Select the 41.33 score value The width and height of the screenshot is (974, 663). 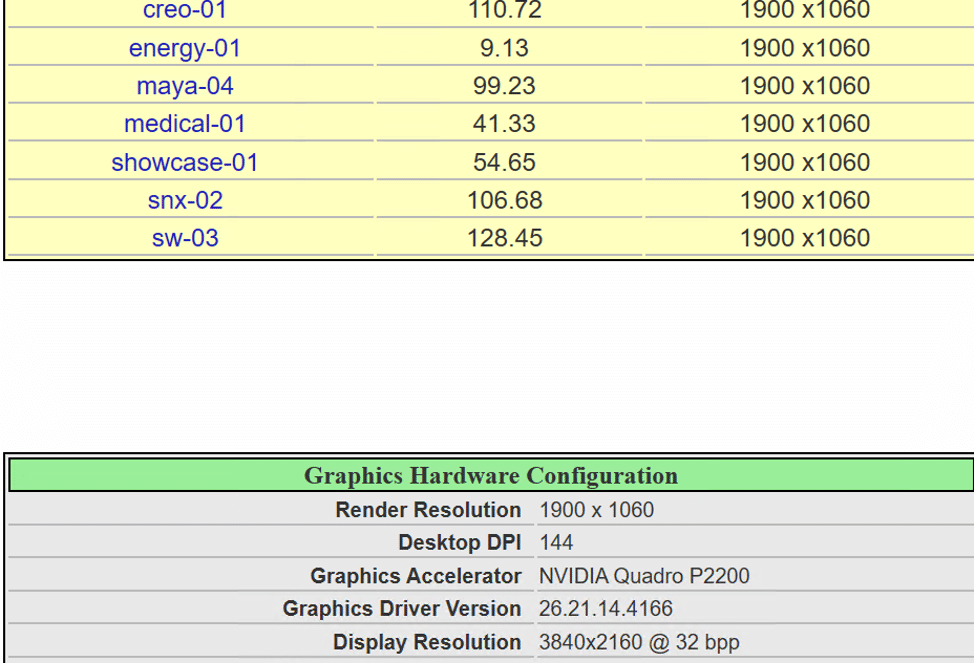(504, 124)
